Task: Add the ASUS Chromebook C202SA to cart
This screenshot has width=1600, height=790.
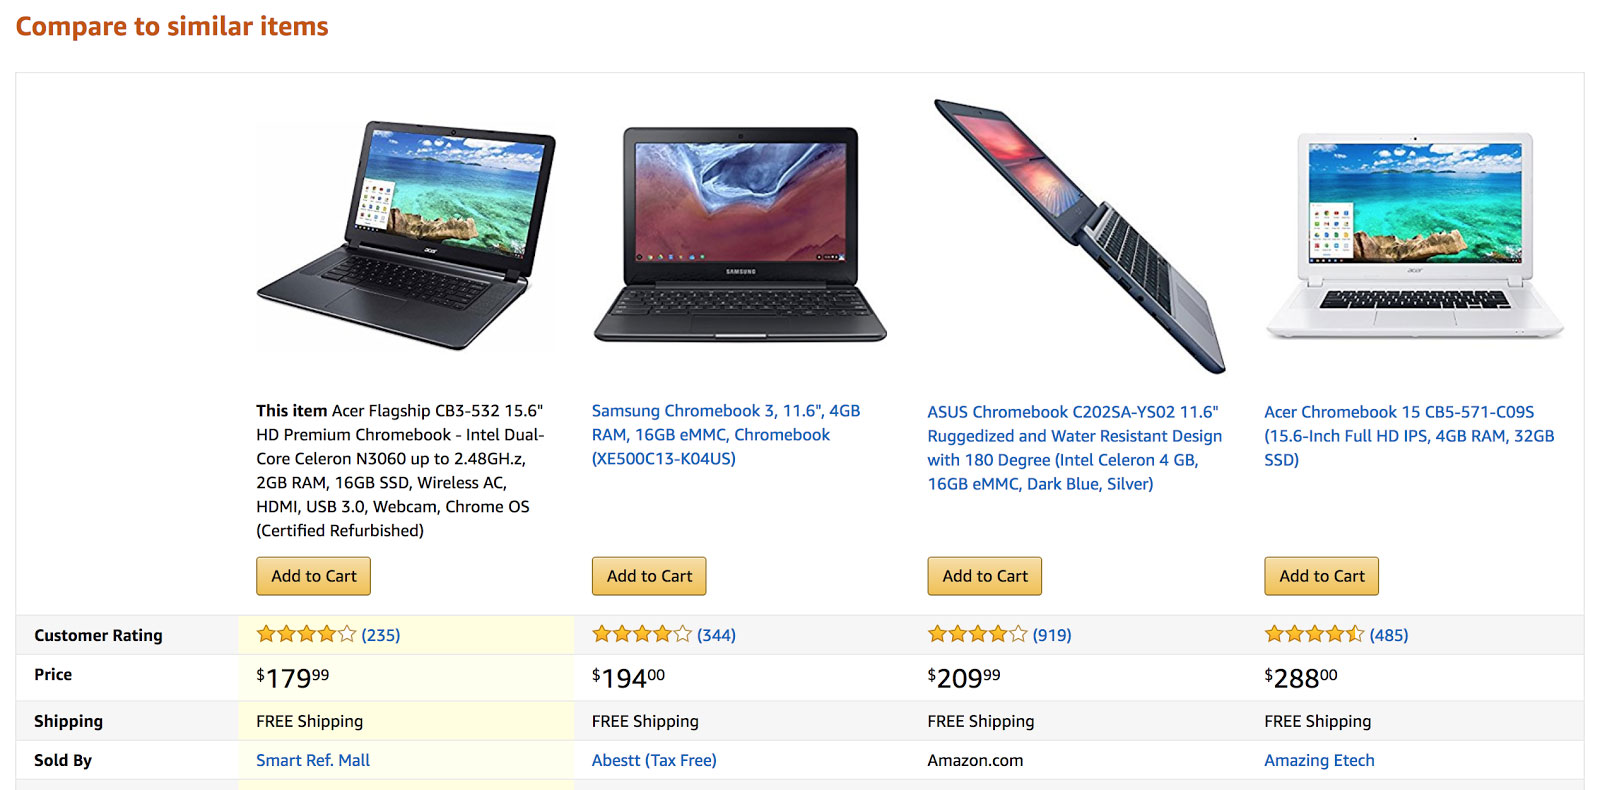Action: click(x=985, y=576)
